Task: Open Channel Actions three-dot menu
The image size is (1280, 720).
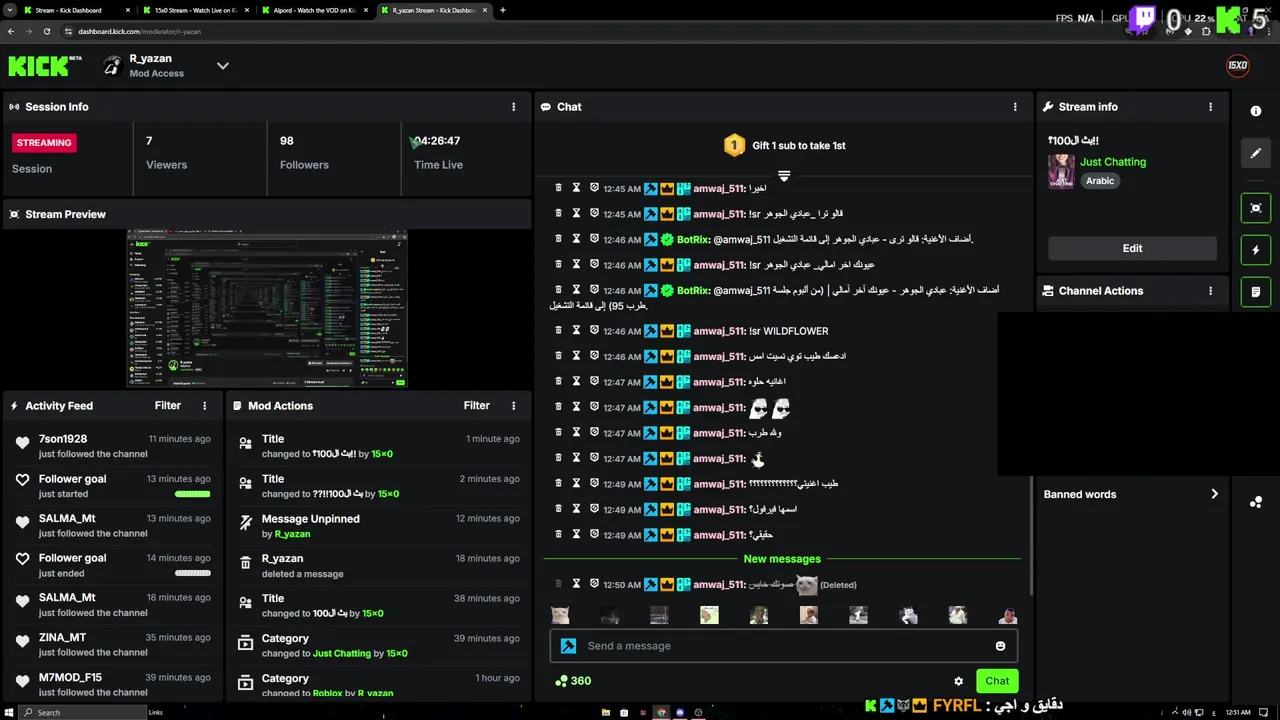Action: [x=1211, y=291]
